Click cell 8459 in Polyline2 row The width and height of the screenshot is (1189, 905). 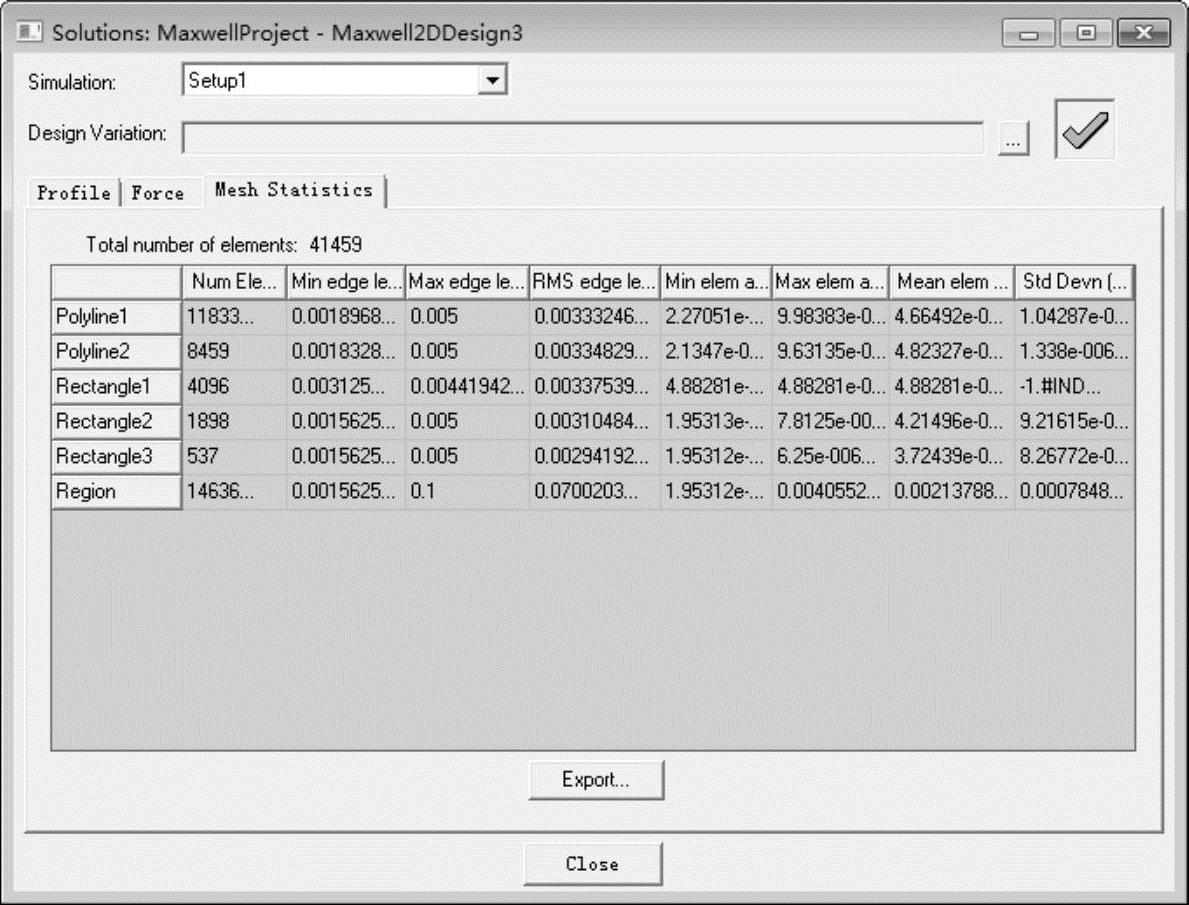tap(234, 352)
